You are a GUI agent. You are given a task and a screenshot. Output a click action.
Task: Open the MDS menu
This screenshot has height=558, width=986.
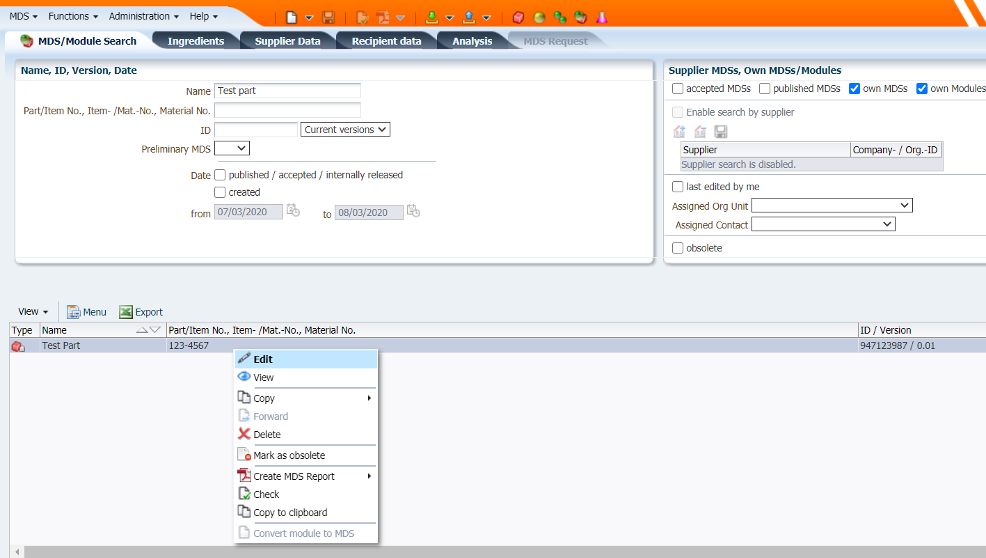coord(23,16)
